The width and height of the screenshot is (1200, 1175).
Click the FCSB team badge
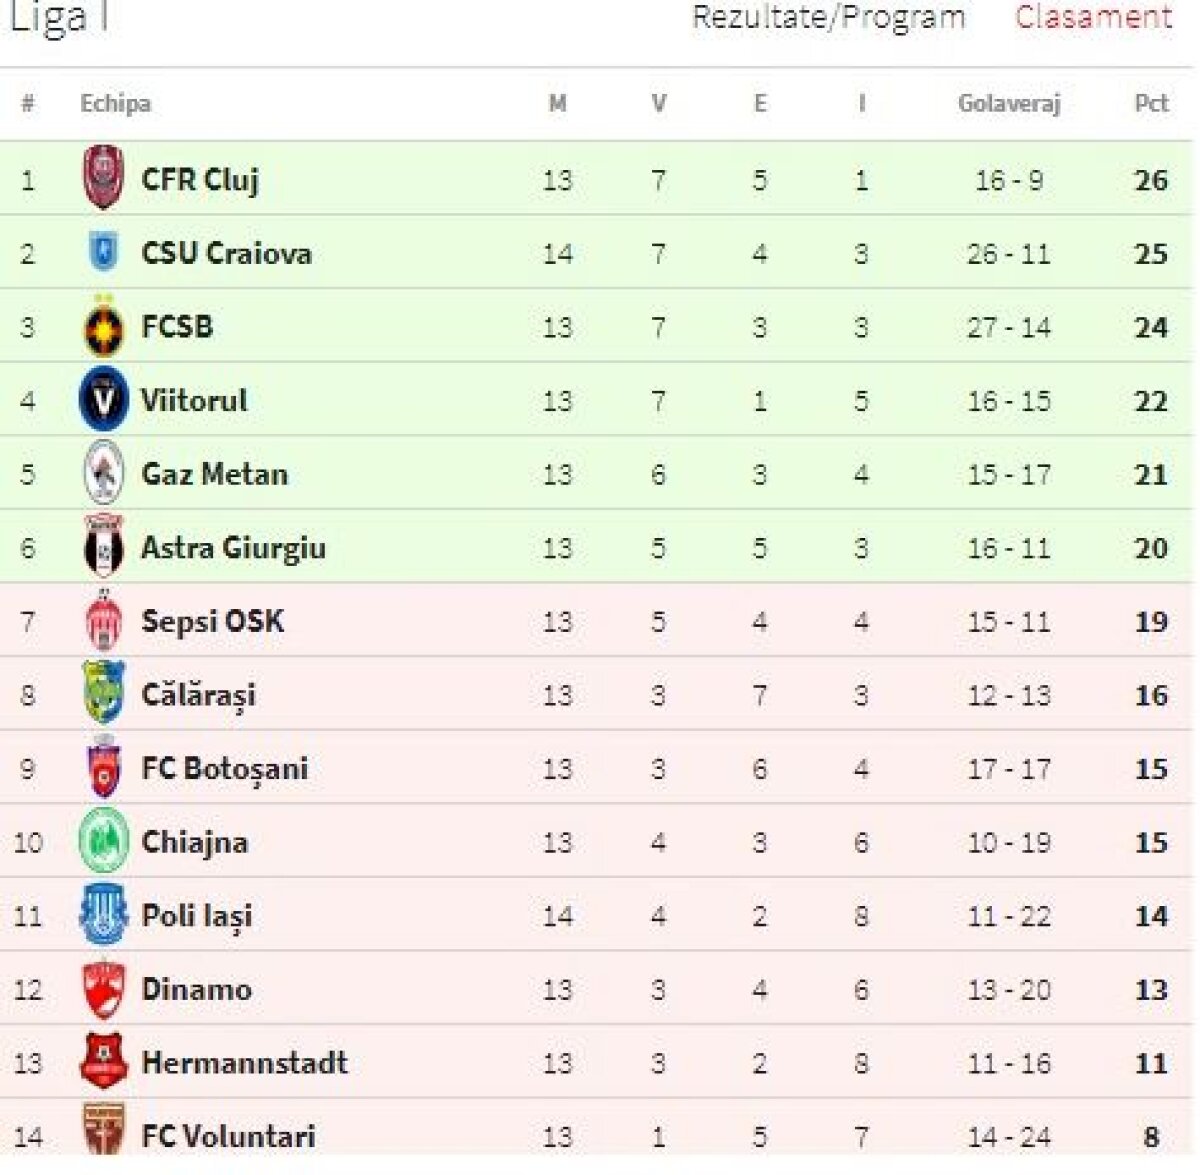pos(103,326)
